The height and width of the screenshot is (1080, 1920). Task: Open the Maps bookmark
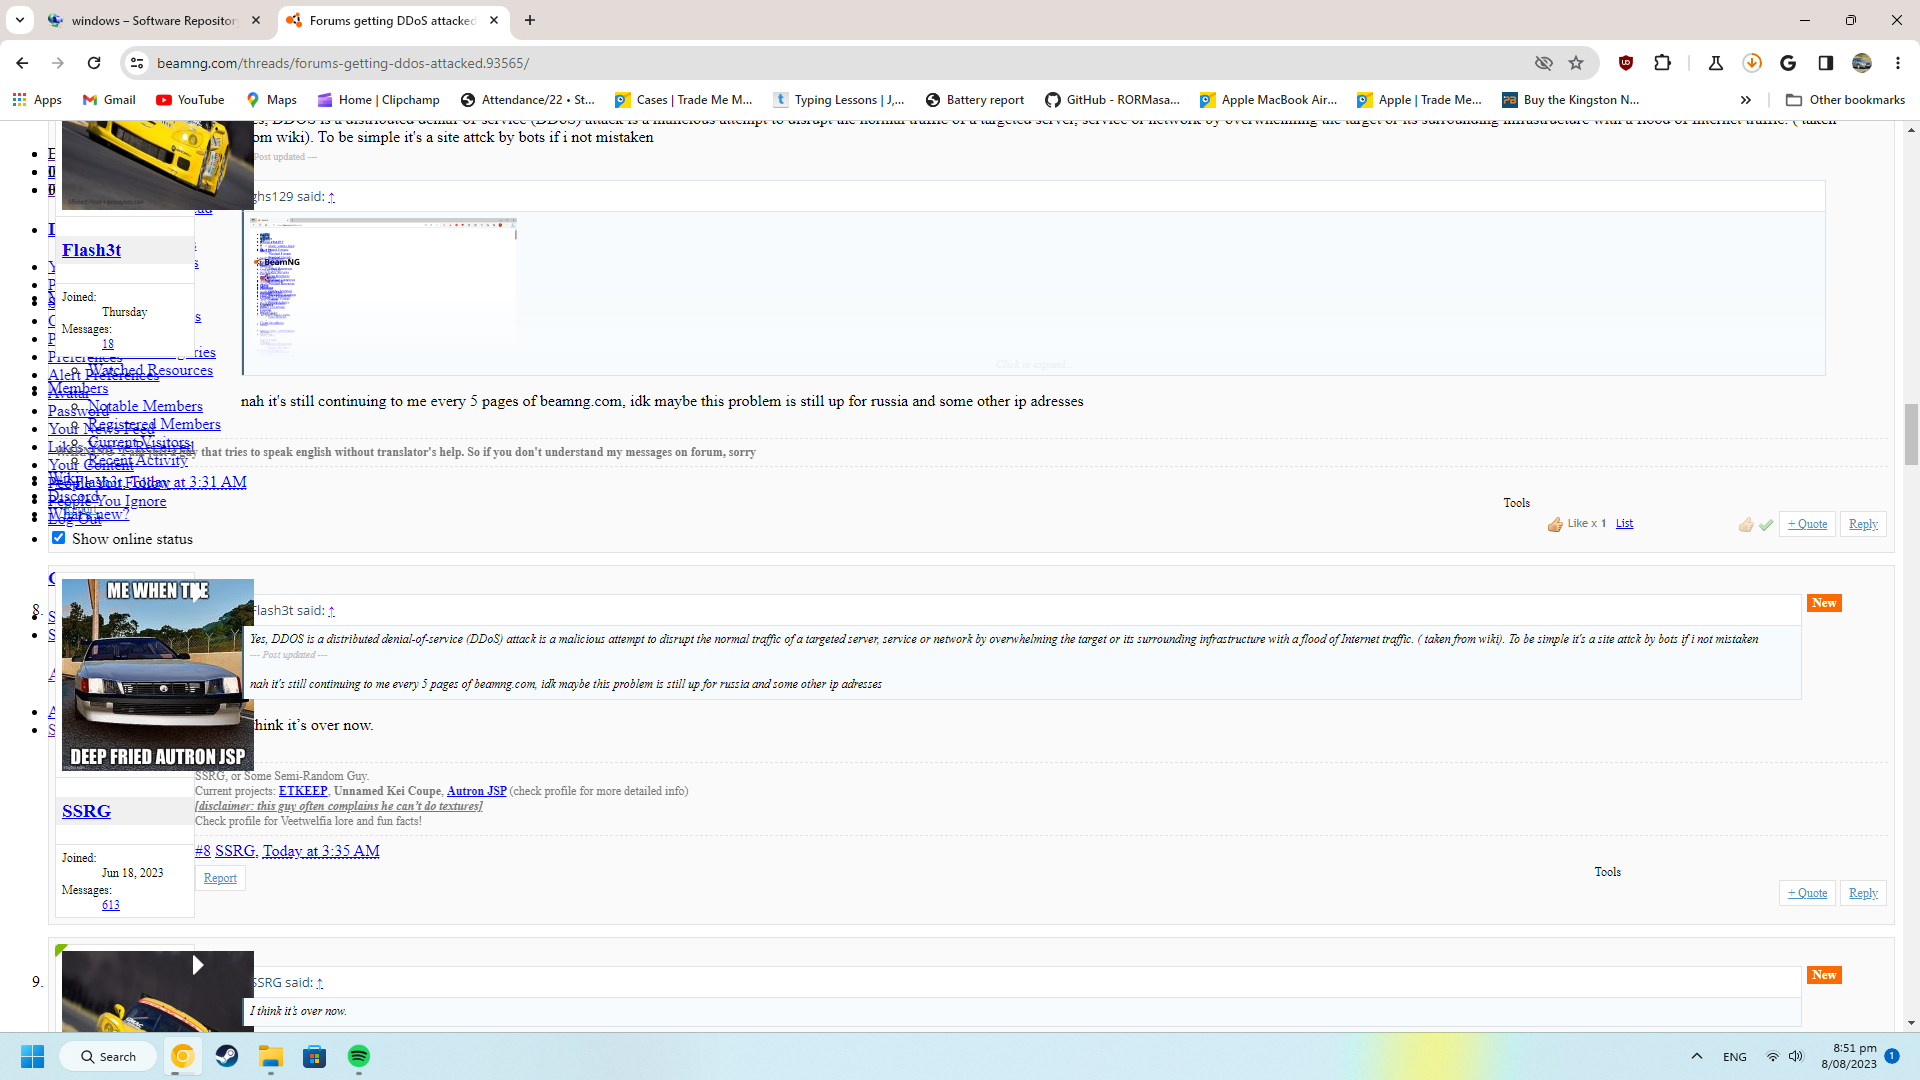(272, 100)
